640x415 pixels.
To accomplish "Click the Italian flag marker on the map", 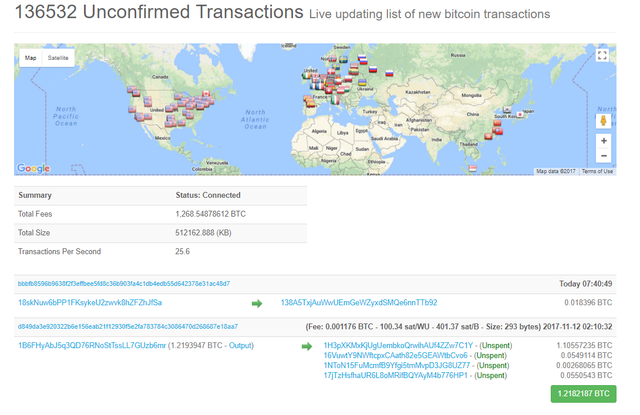I will [x=335, y=100].
